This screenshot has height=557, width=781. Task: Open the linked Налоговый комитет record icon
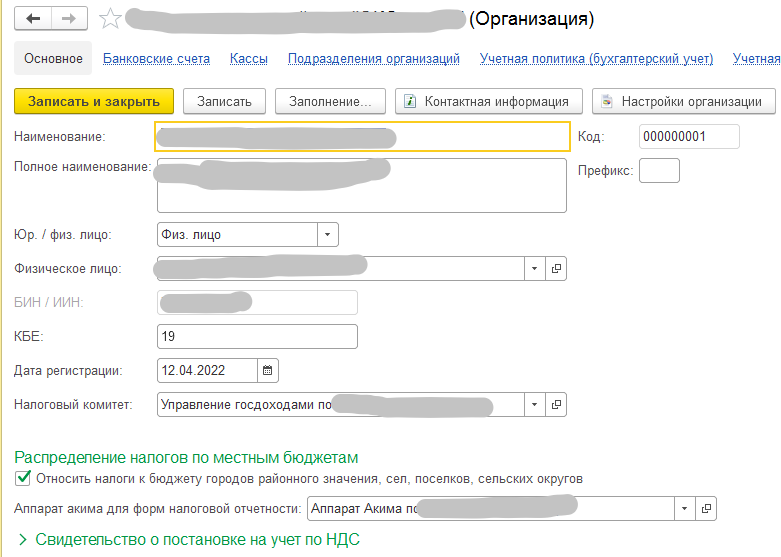[x=556, y=405]
